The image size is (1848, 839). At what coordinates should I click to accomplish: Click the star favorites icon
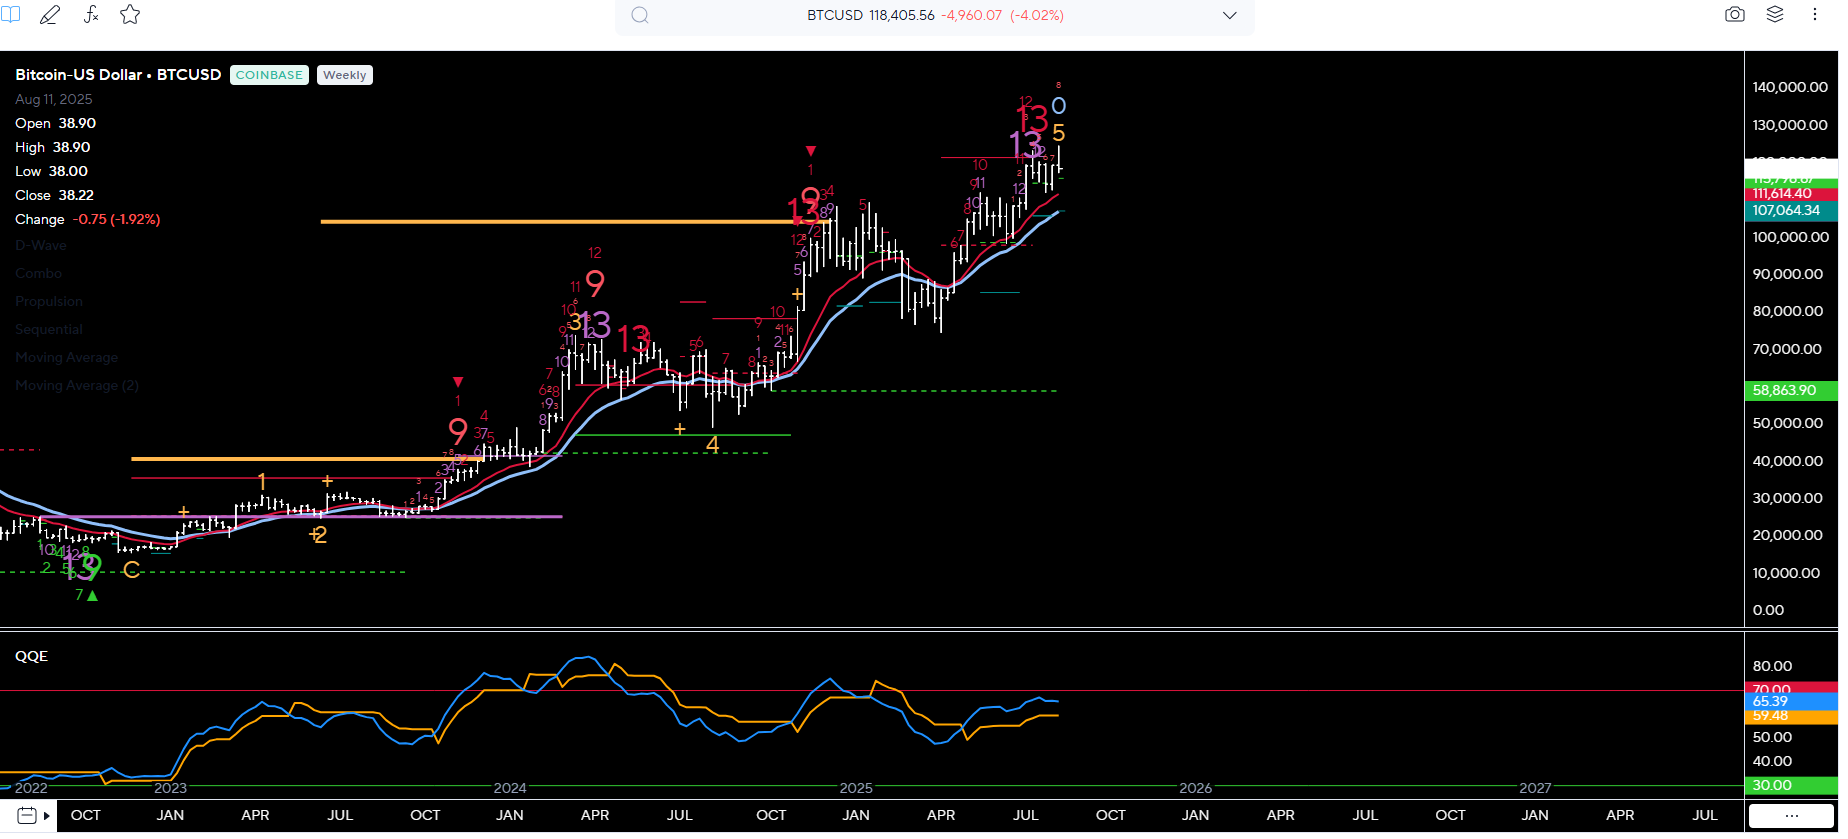coord(130,15)
